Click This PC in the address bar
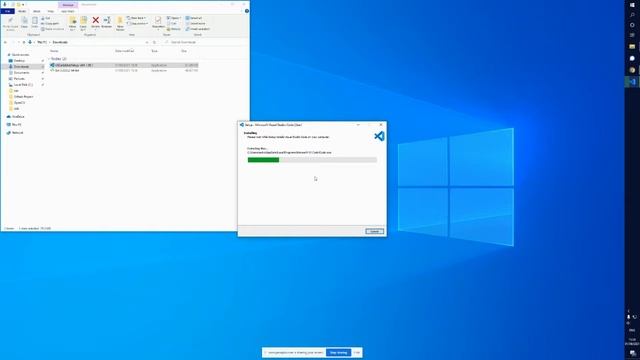 pyautogui.click(x=42, y=42)
